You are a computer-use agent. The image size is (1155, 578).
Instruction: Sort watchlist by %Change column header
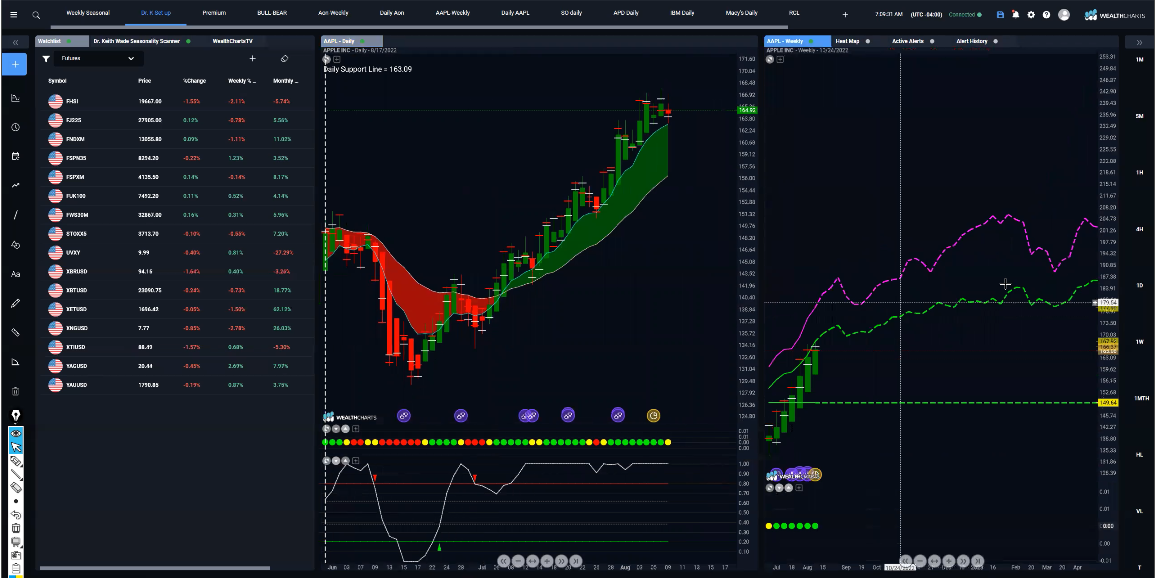click(x=194, y=81)
